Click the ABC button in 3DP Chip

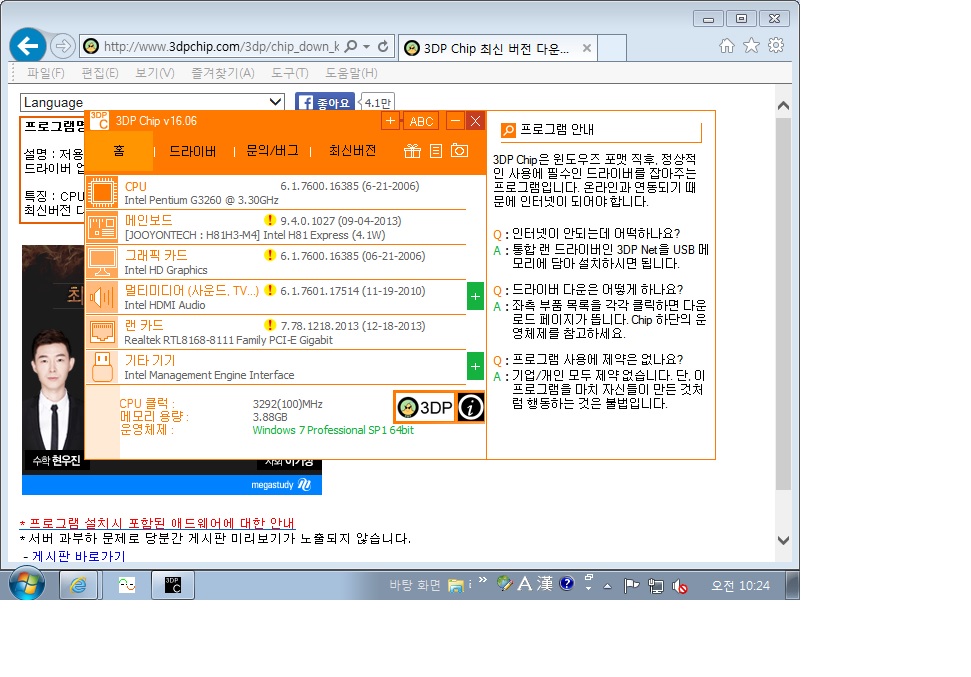point(421,121)
